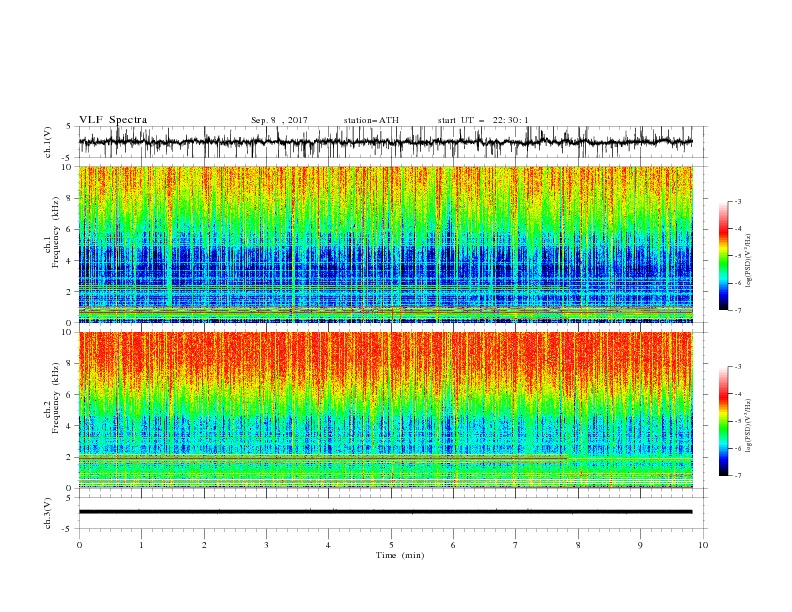The height and width of the screenshot is (612, 792).
Task: Select the date text "Sep. 8 , 2017"
Action: click(279, 120)
